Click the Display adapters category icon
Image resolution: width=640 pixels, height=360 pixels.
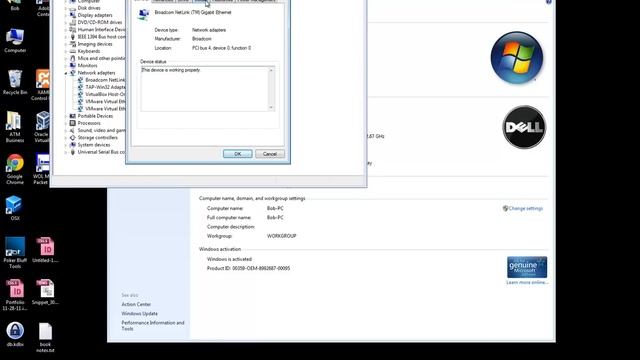(73, 15)
